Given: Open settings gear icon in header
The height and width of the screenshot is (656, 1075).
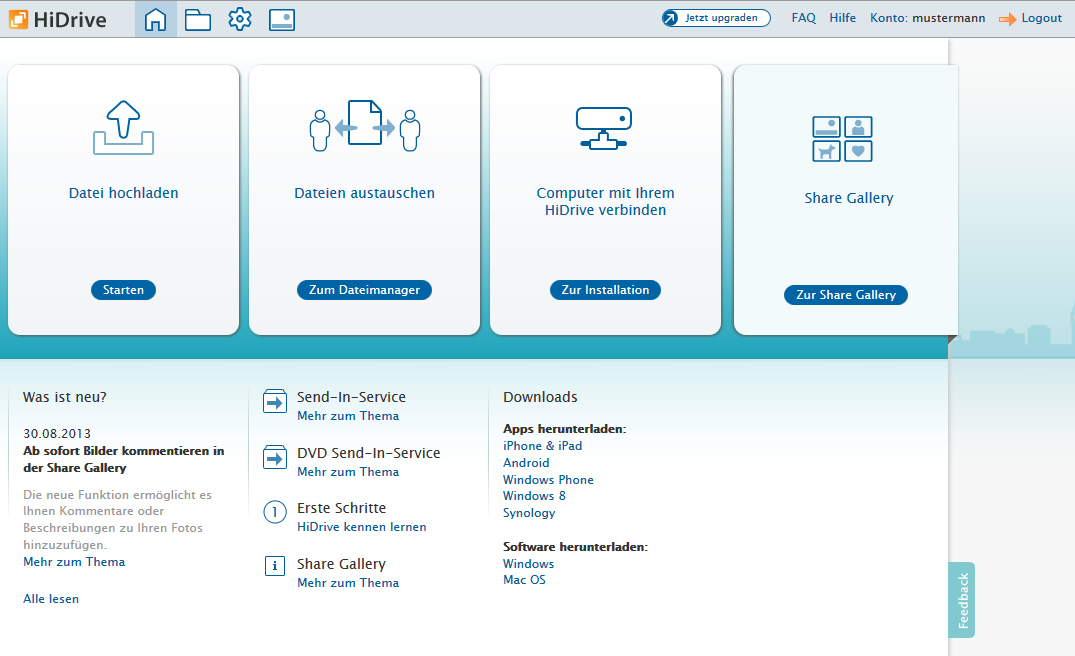Looking at the screenshot, I should click(240, 19).
